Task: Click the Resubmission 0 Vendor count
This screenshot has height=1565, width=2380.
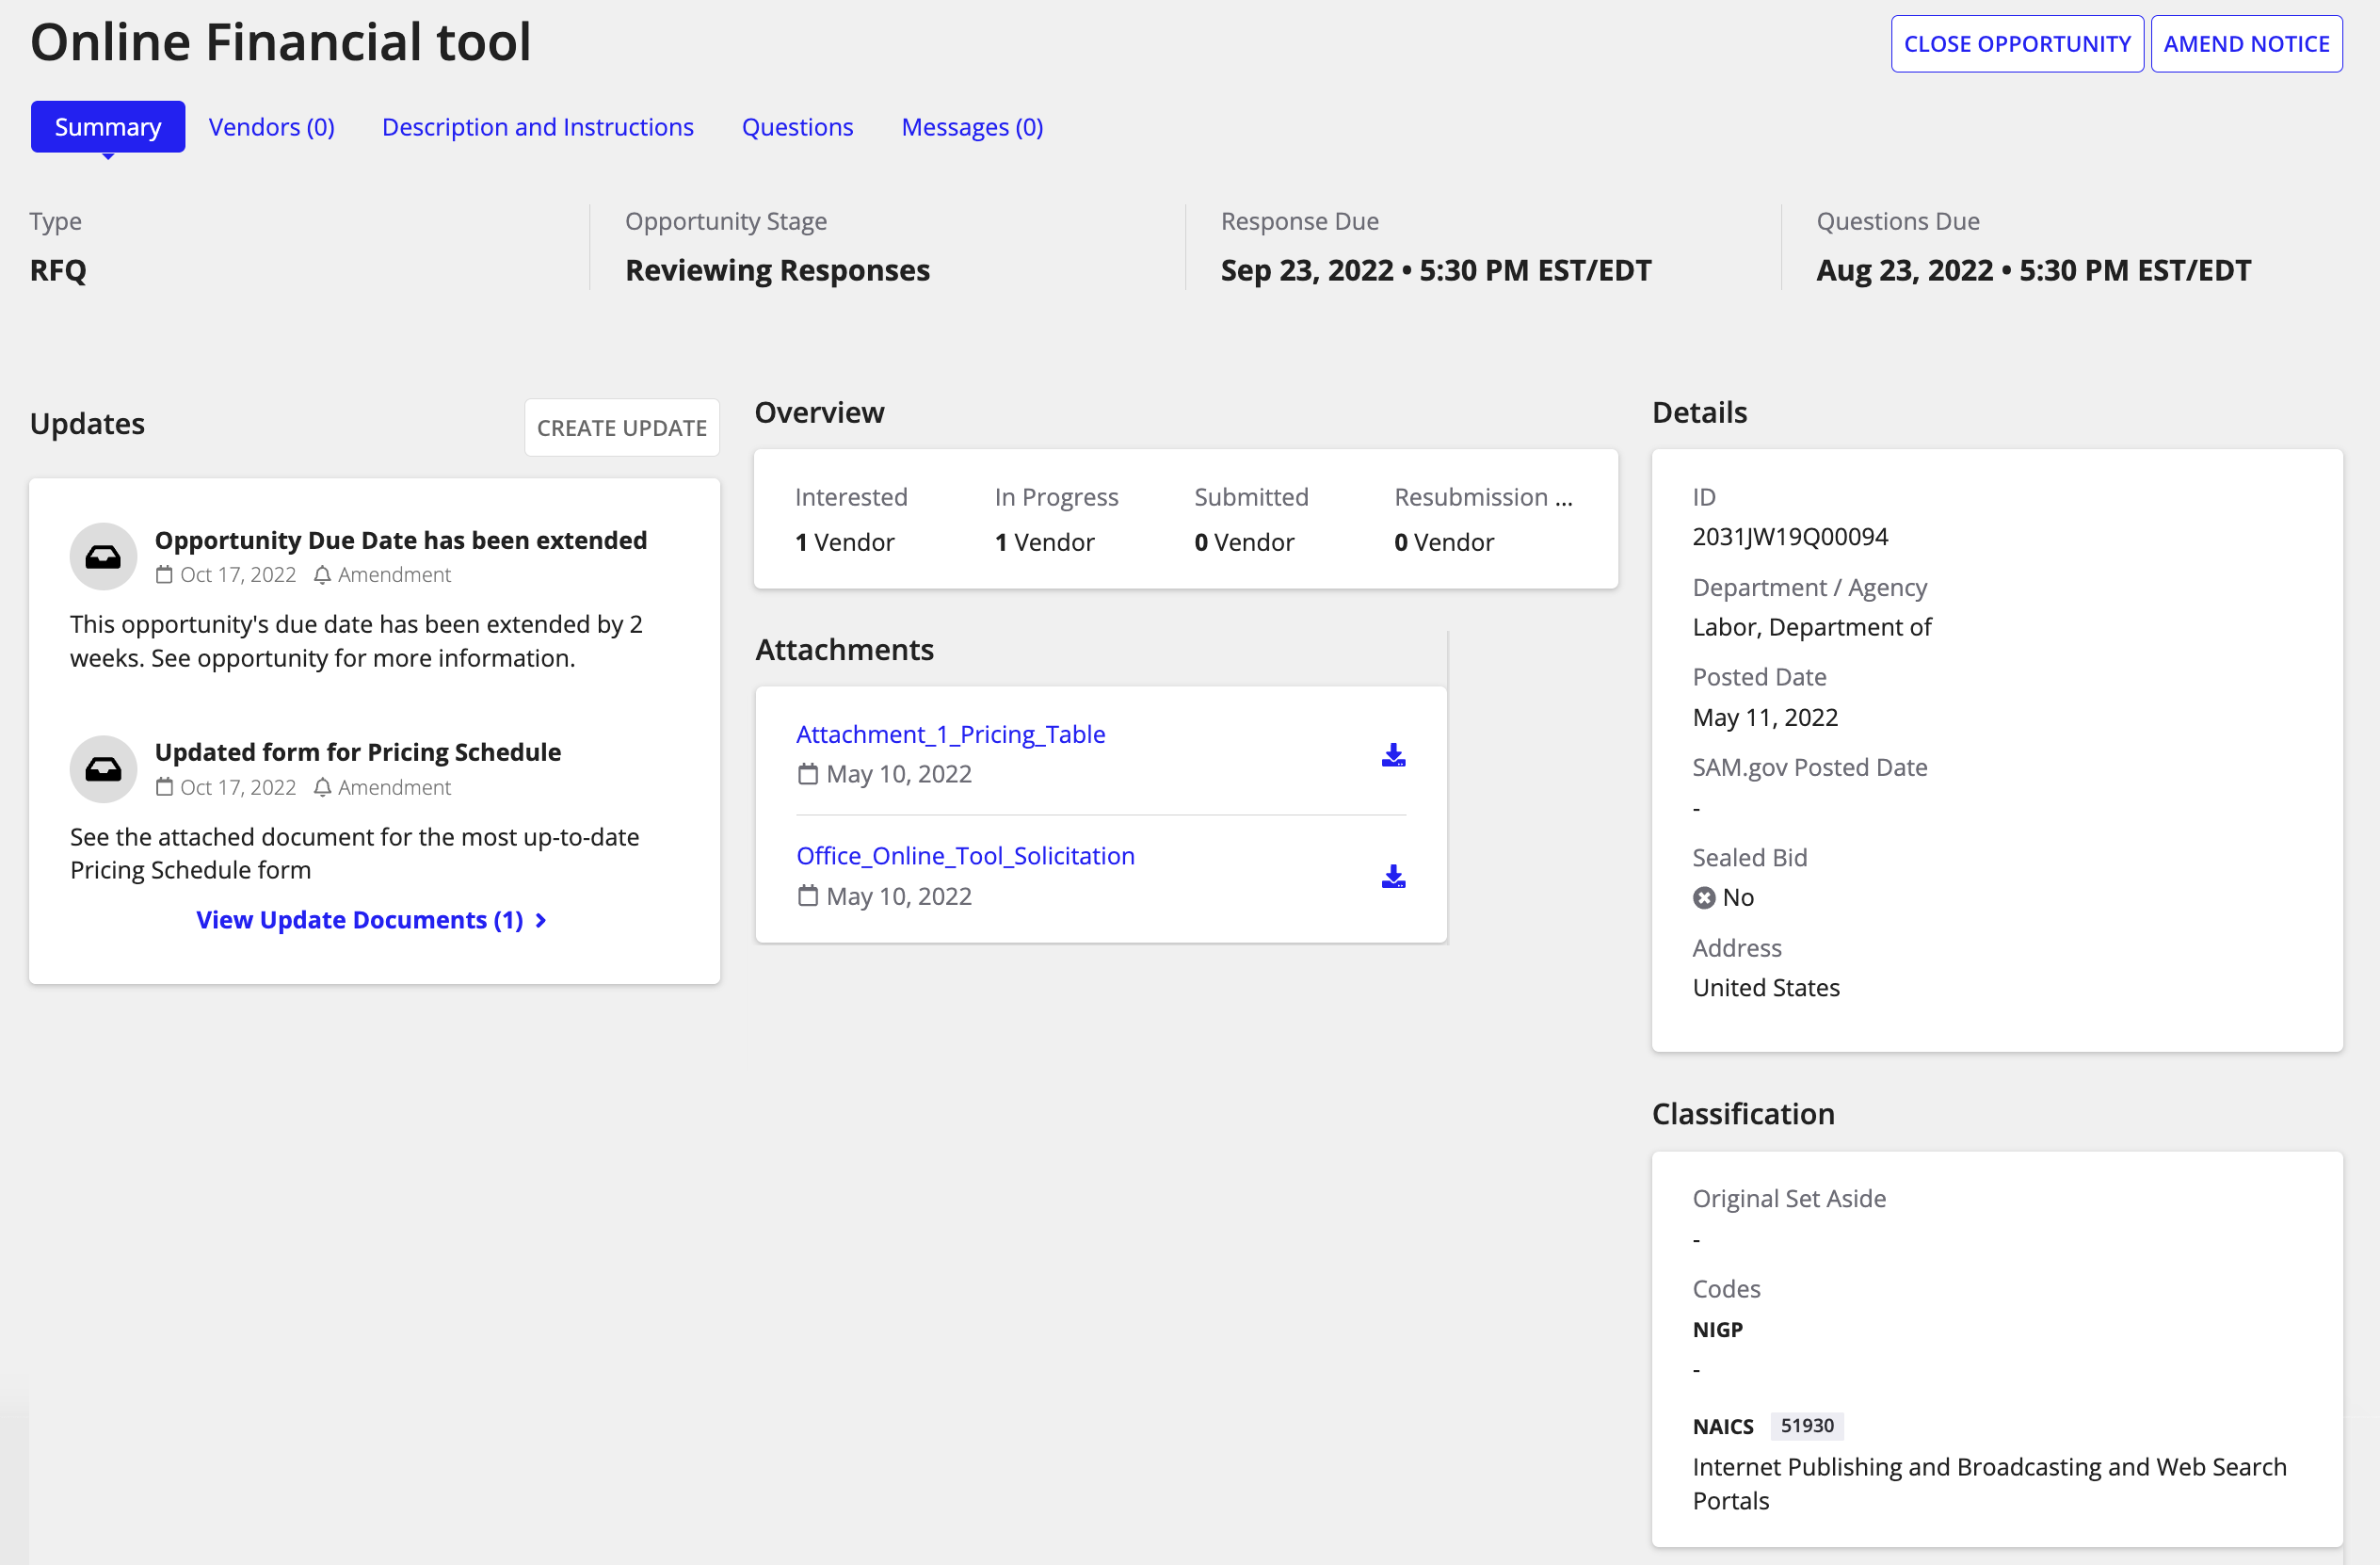Action: (1444, 542)
